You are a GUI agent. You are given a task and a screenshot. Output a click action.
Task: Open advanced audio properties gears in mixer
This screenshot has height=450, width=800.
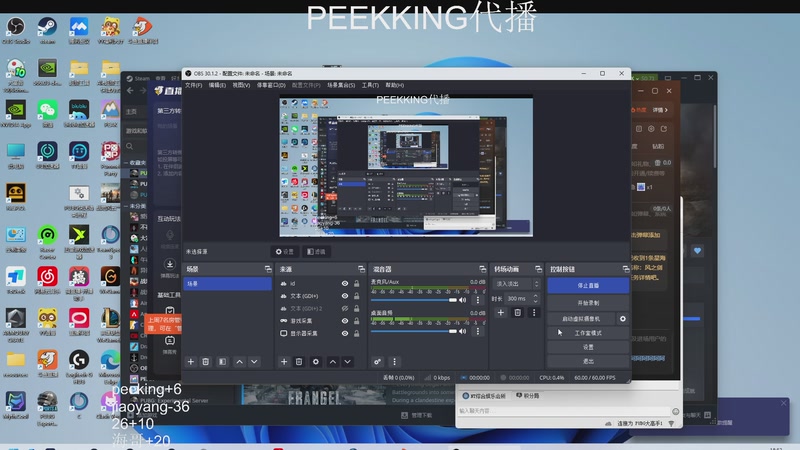tap(378, 362)
